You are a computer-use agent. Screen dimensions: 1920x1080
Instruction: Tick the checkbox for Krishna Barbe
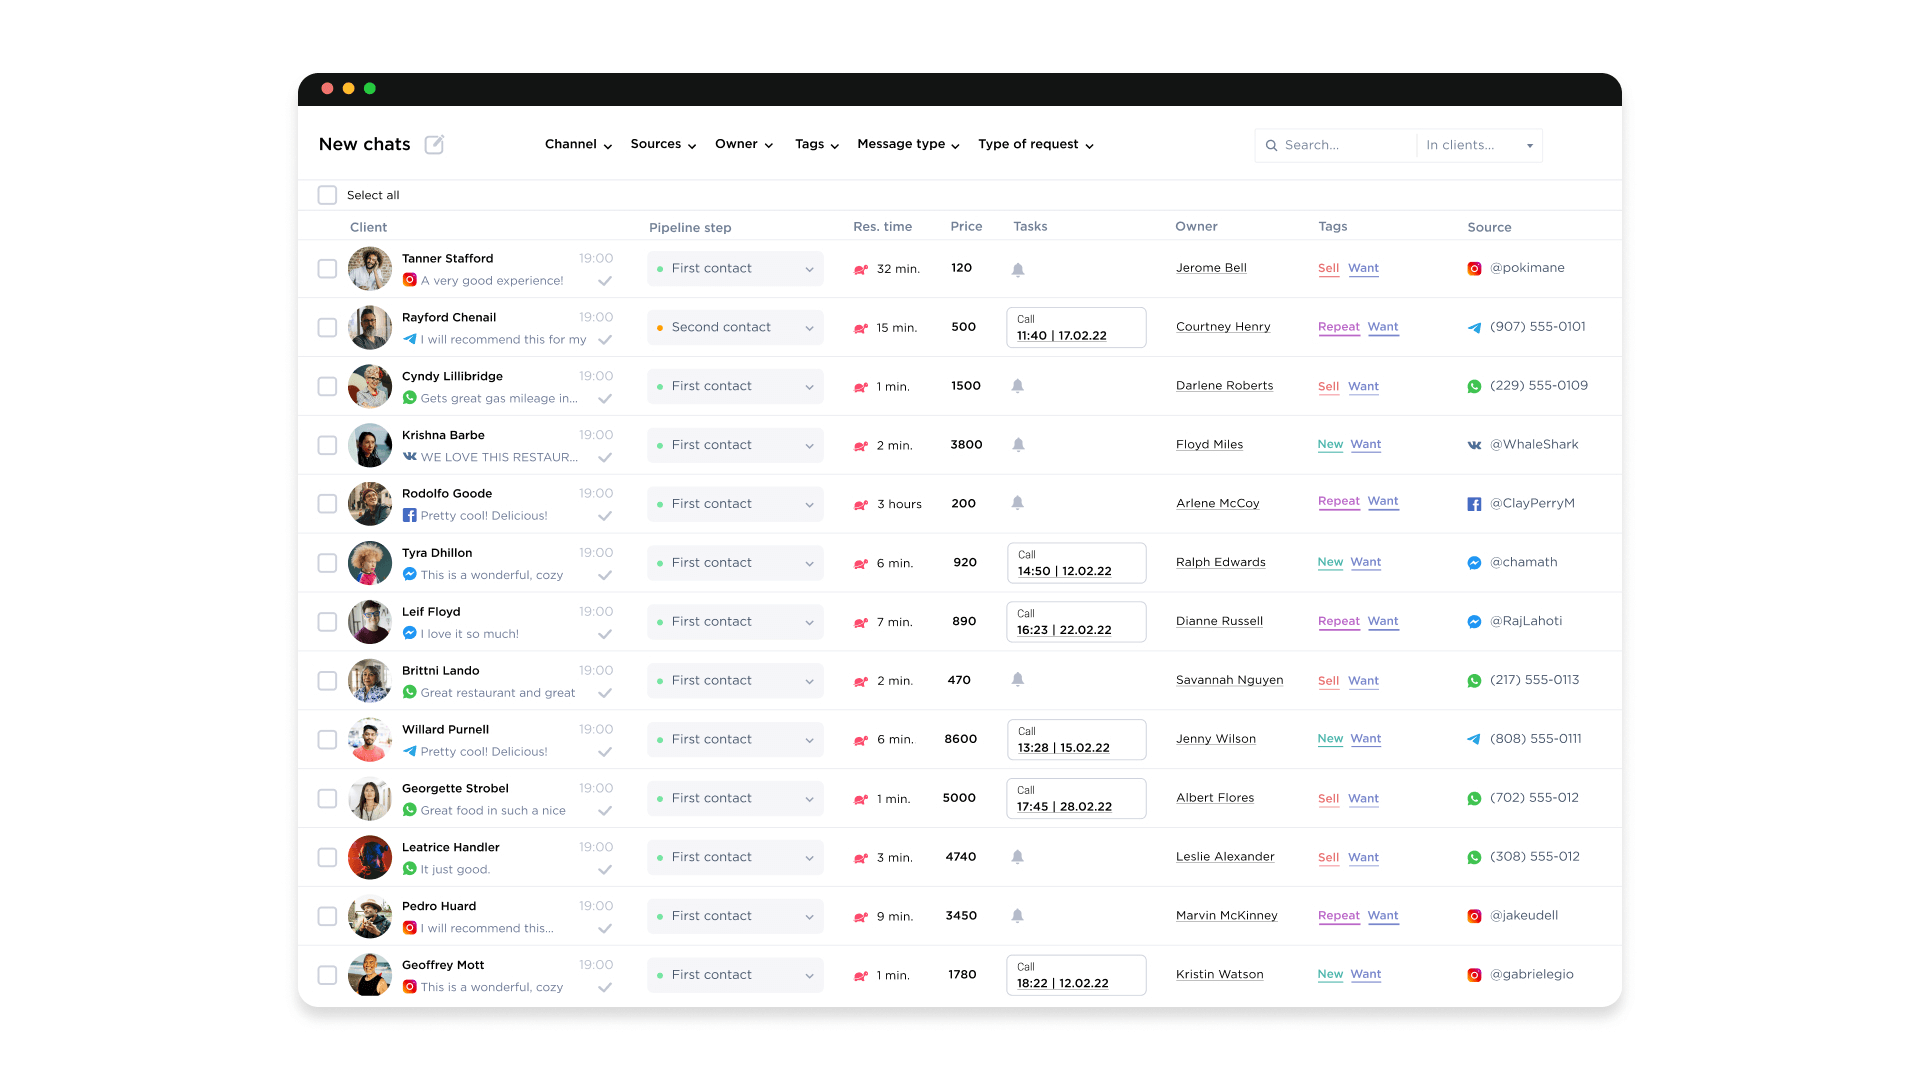pos(327,445)
